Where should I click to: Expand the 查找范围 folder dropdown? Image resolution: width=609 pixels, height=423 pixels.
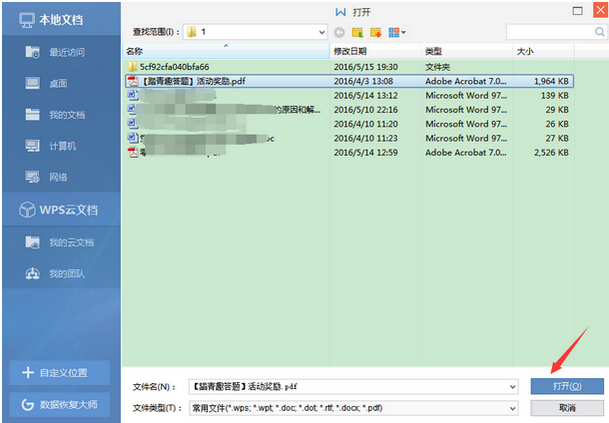tap(322, 32)
